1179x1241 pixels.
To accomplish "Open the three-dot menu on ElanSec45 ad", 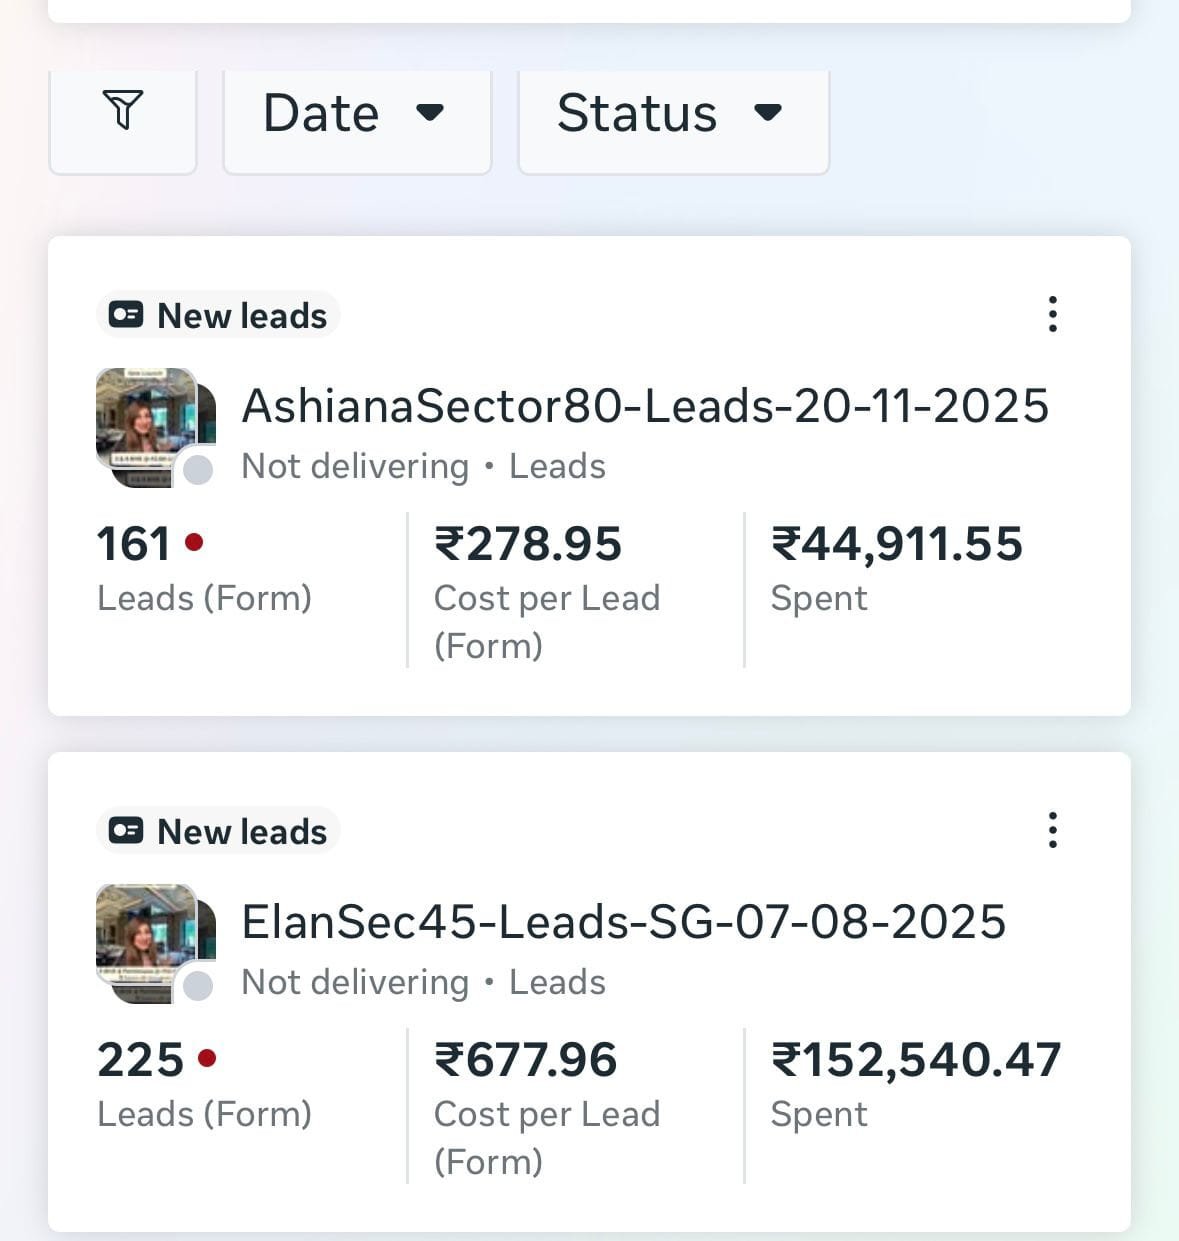I will tap(1052, 830).
